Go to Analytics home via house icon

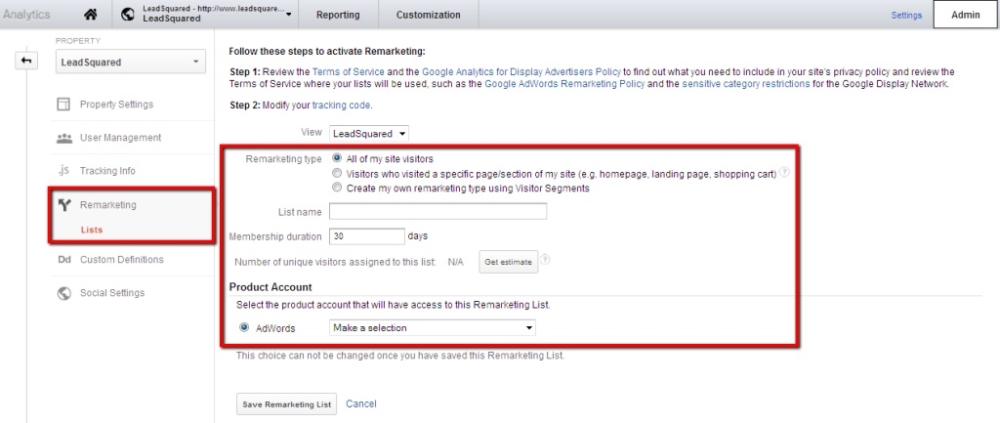(91, 14)
